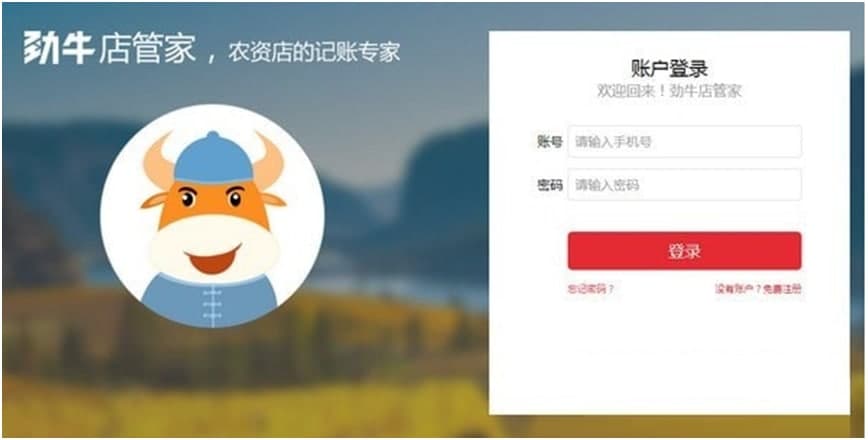Viewport: 868px width, 440px height.
Task: Click the red 登录 login button
Action: tap(685, 251)
